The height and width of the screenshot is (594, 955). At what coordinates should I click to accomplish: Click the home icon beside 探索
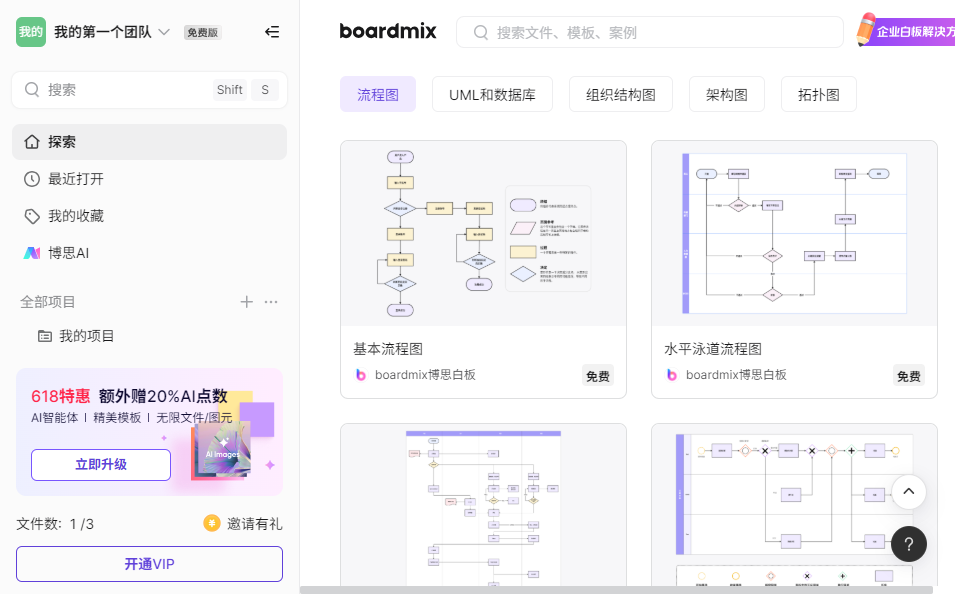[x=32, y=142]
